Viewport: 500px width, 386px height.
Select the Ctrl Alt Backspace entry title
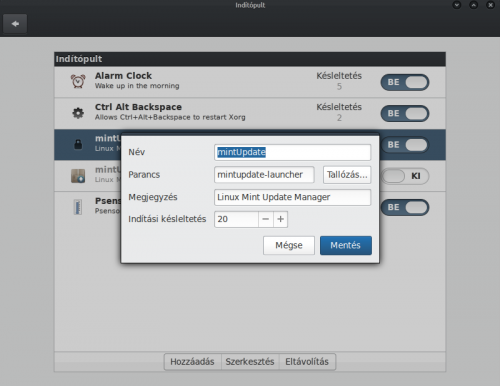(x=138, y=107)
